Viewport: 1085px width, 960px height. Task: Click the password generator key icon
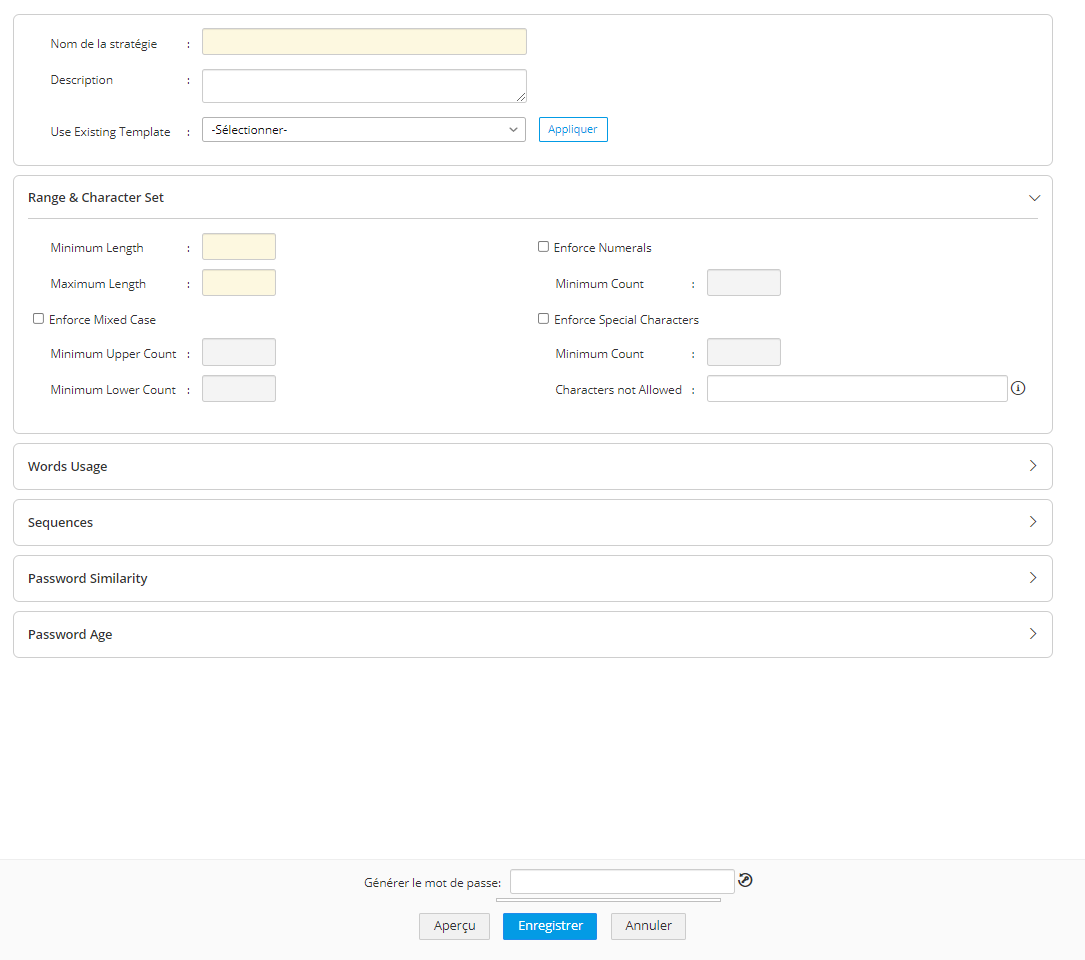pyautogui.click(x=746, y=880)
